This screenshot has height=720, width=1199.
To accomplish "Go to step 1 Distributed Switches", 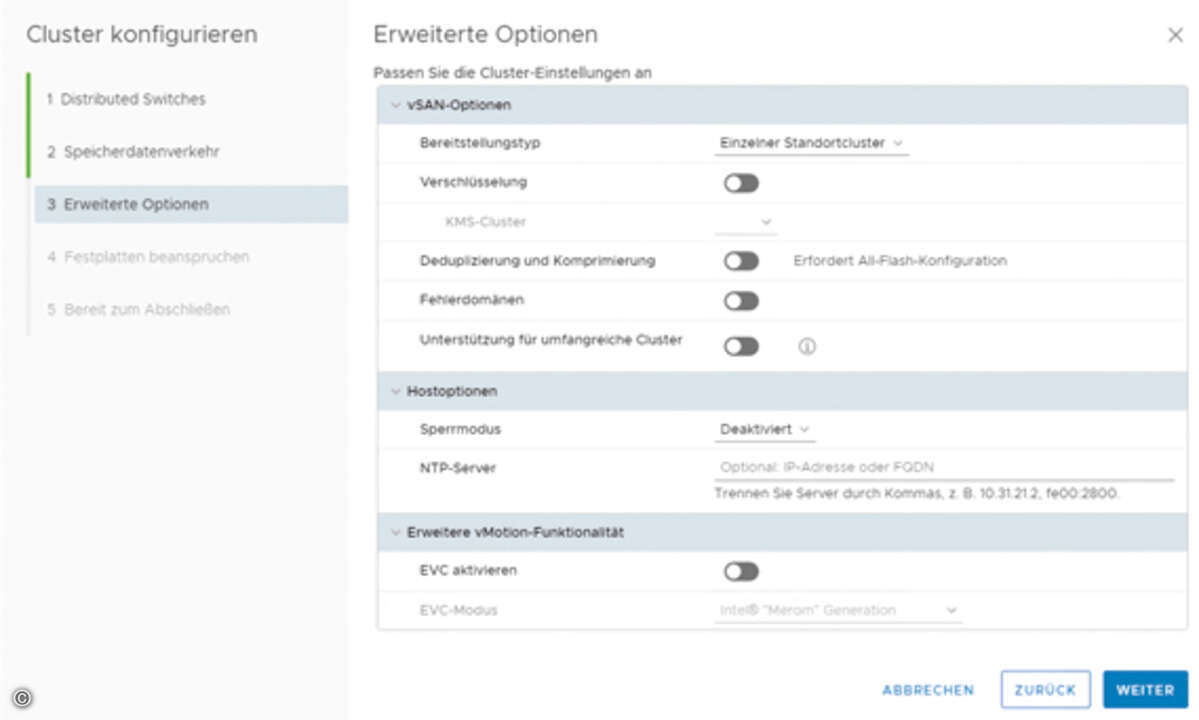I will [126, 99].
